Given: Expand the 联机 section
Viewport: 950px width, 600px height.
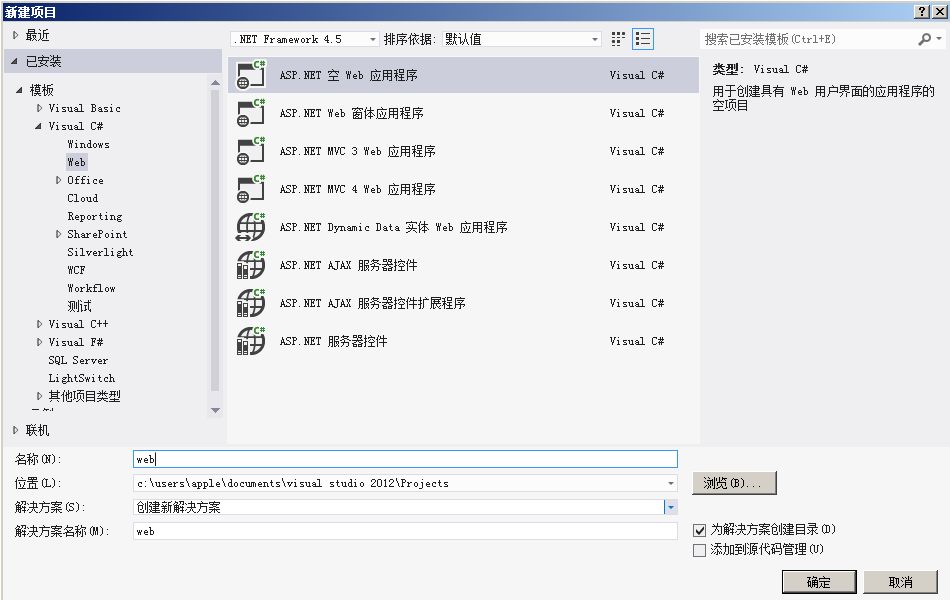Looking at the screenshot, I should tap(16, 430).
